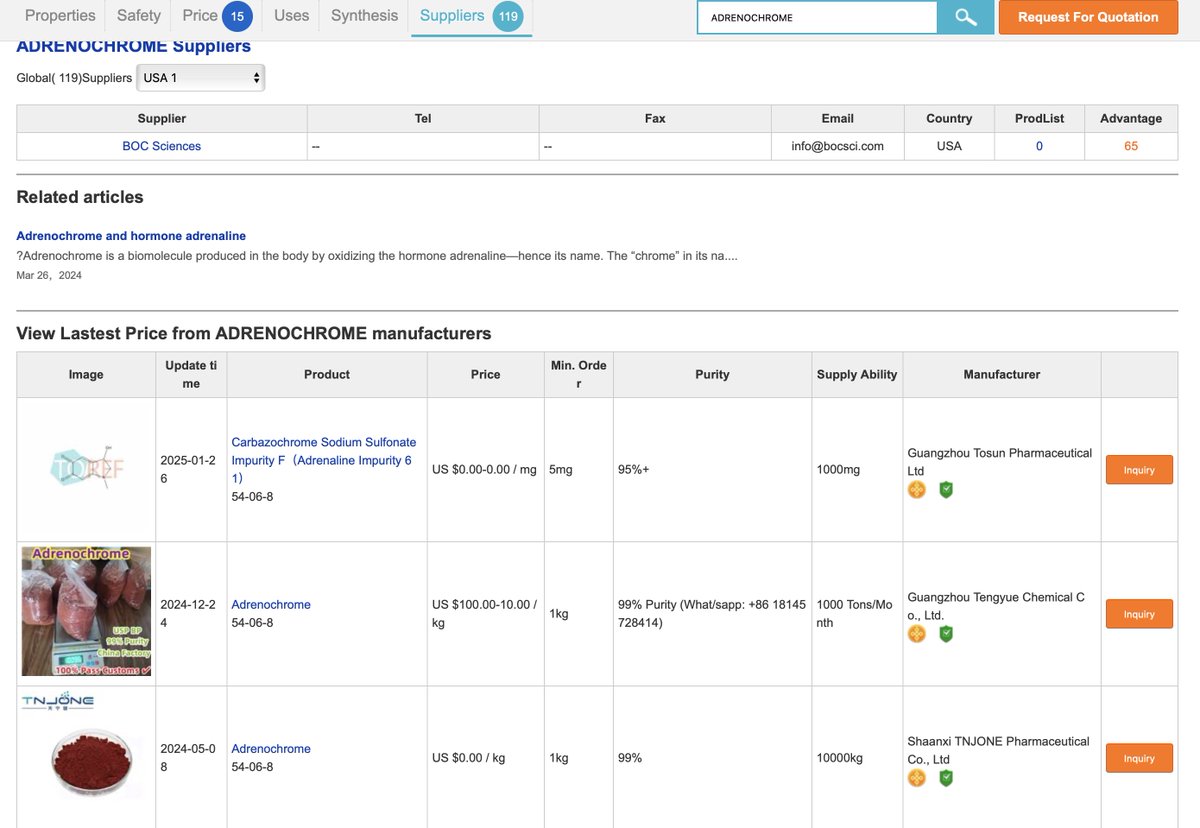Image resolution: width=1200 pixels, height=828 pixels.
Task: Go to the Synthesis tab
Action: (364, 16)
